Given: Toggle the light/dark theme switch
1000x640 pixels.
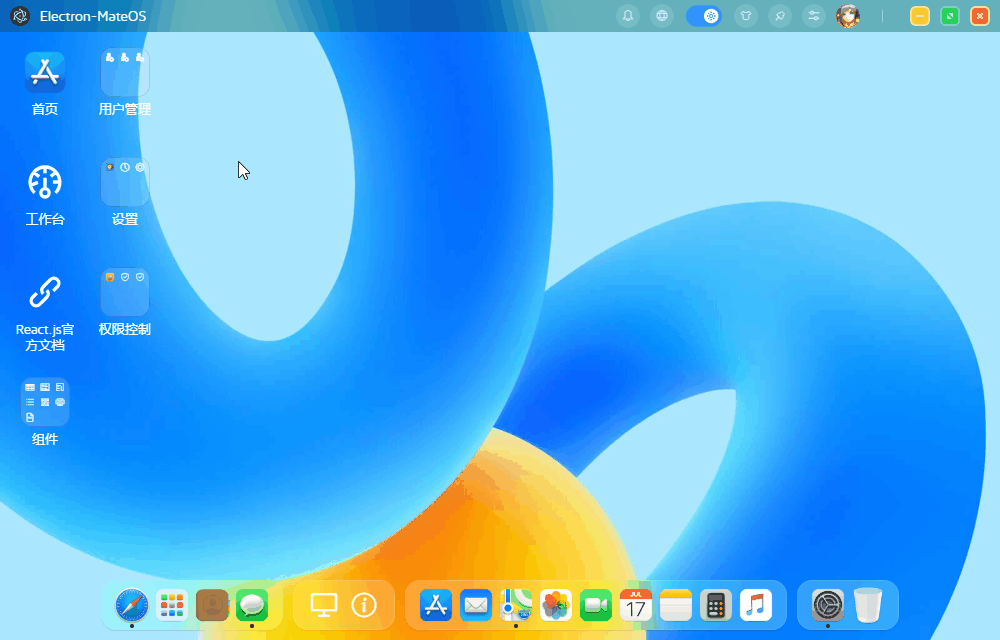Looking at the screenshot, I should pyautogui.click(x=703, y=16).
